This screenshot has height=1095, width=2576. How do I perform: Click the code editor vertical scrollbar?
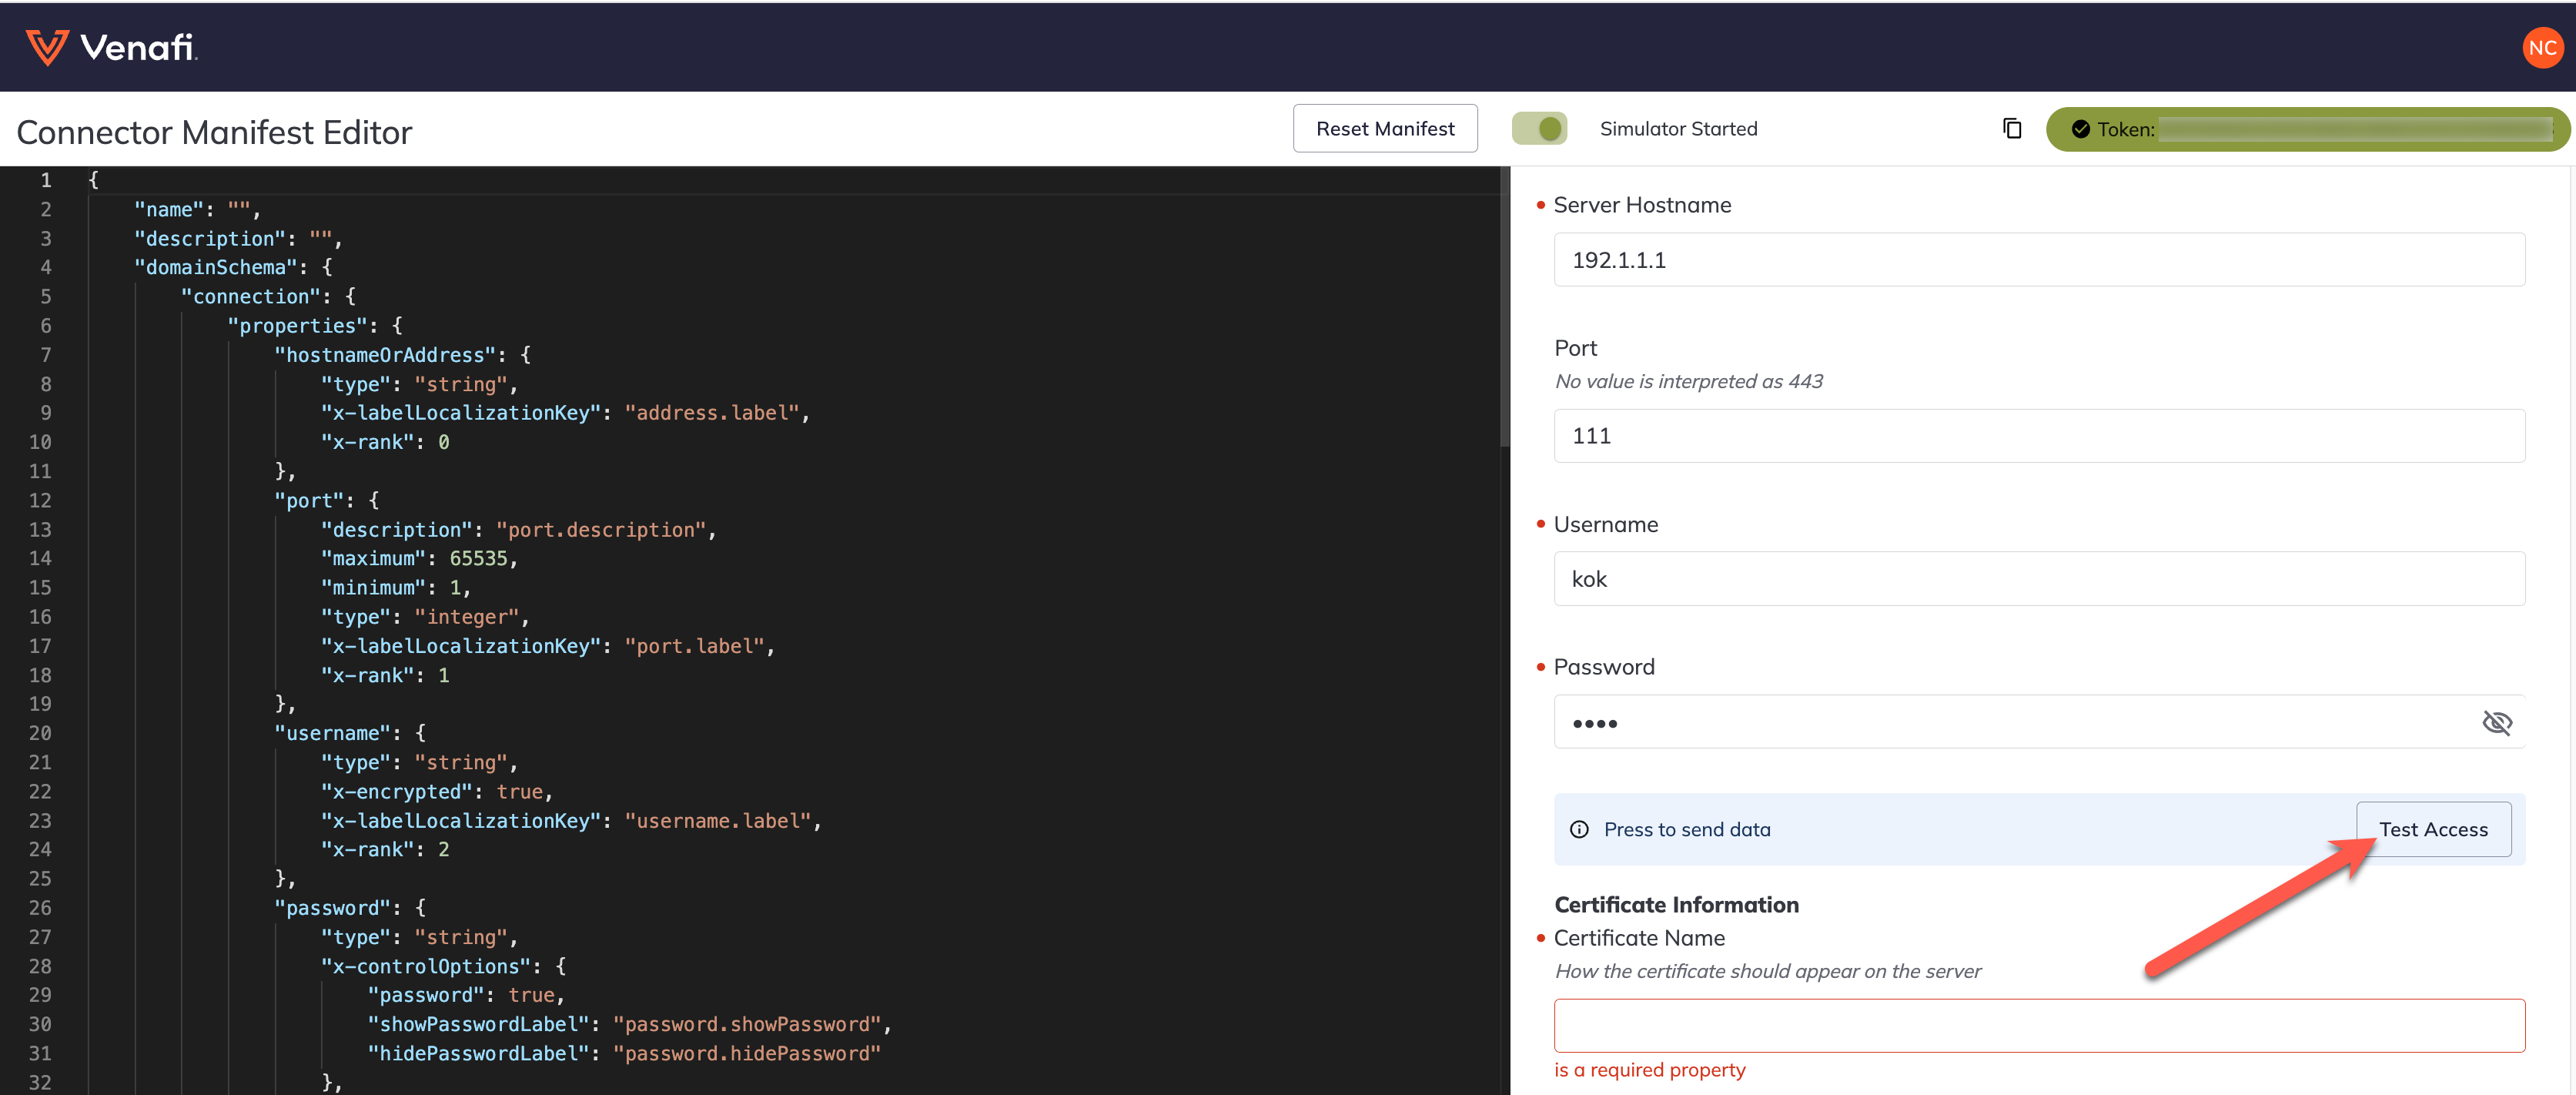[x=1504, y=306]
